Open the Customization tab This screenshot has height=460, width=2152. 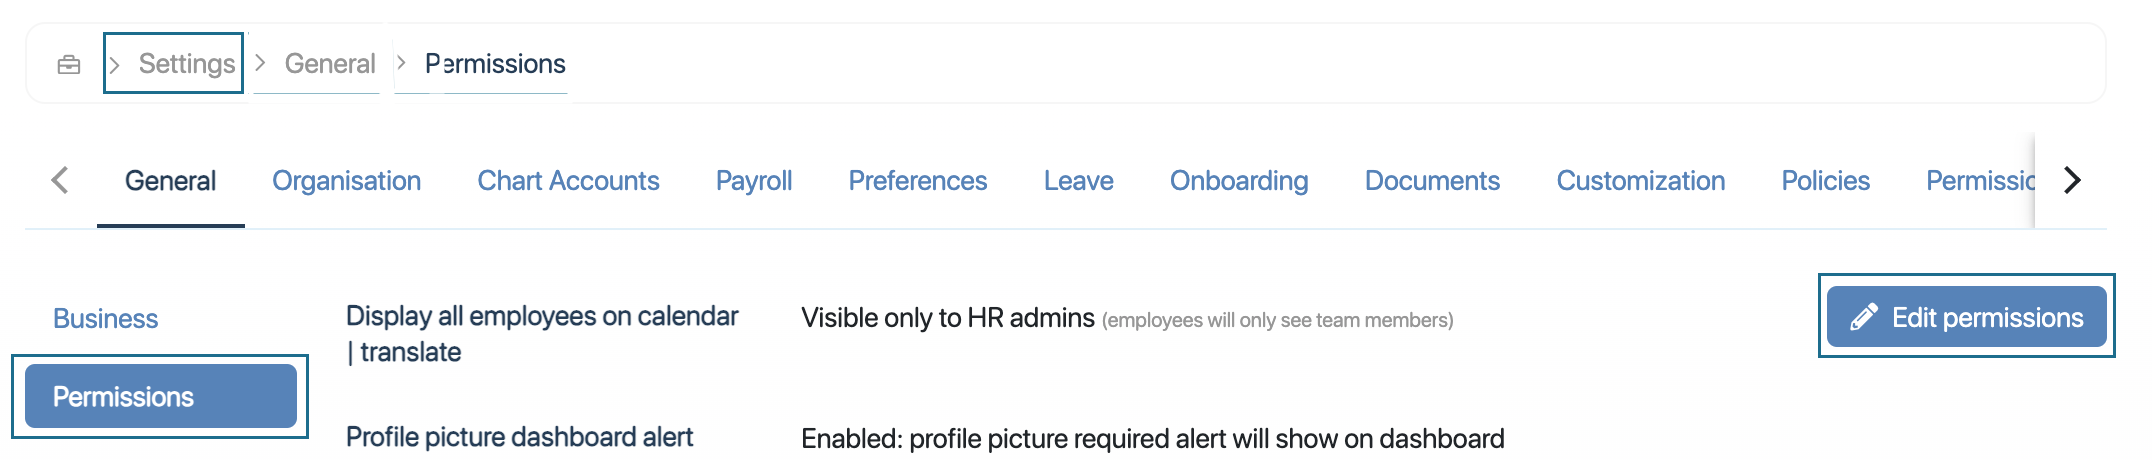click(1640, 181)
